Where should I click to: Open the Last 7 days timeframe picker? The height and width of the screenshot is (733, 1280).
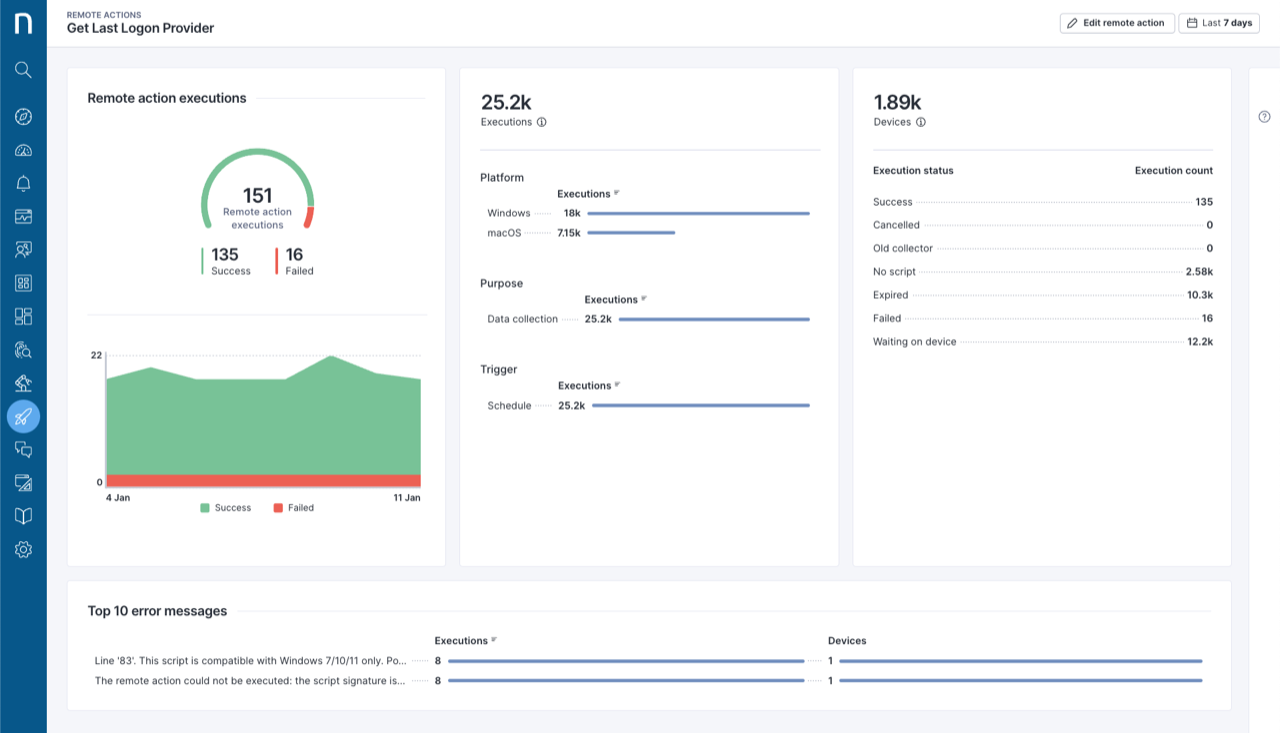[x=1218, y=23]
